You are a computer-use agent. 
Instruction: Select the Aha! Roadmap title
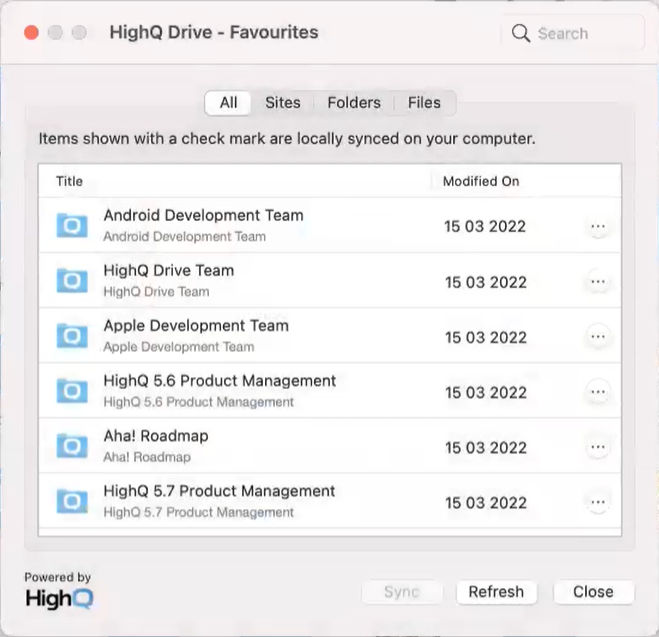[x=156, y=436]
